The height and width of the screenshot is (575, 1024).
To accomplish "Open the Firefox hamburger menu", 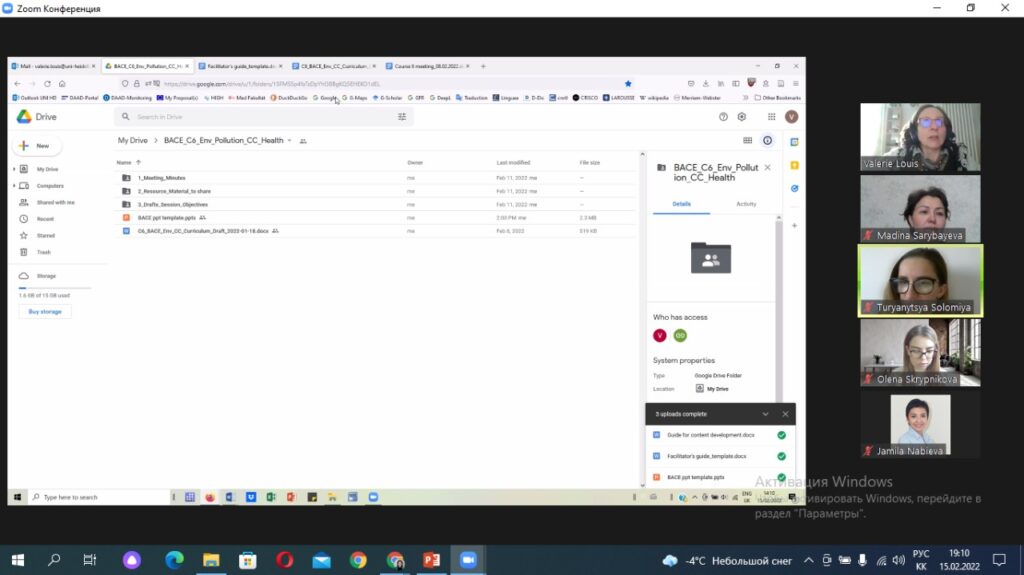I will click(x=795, y=84).
